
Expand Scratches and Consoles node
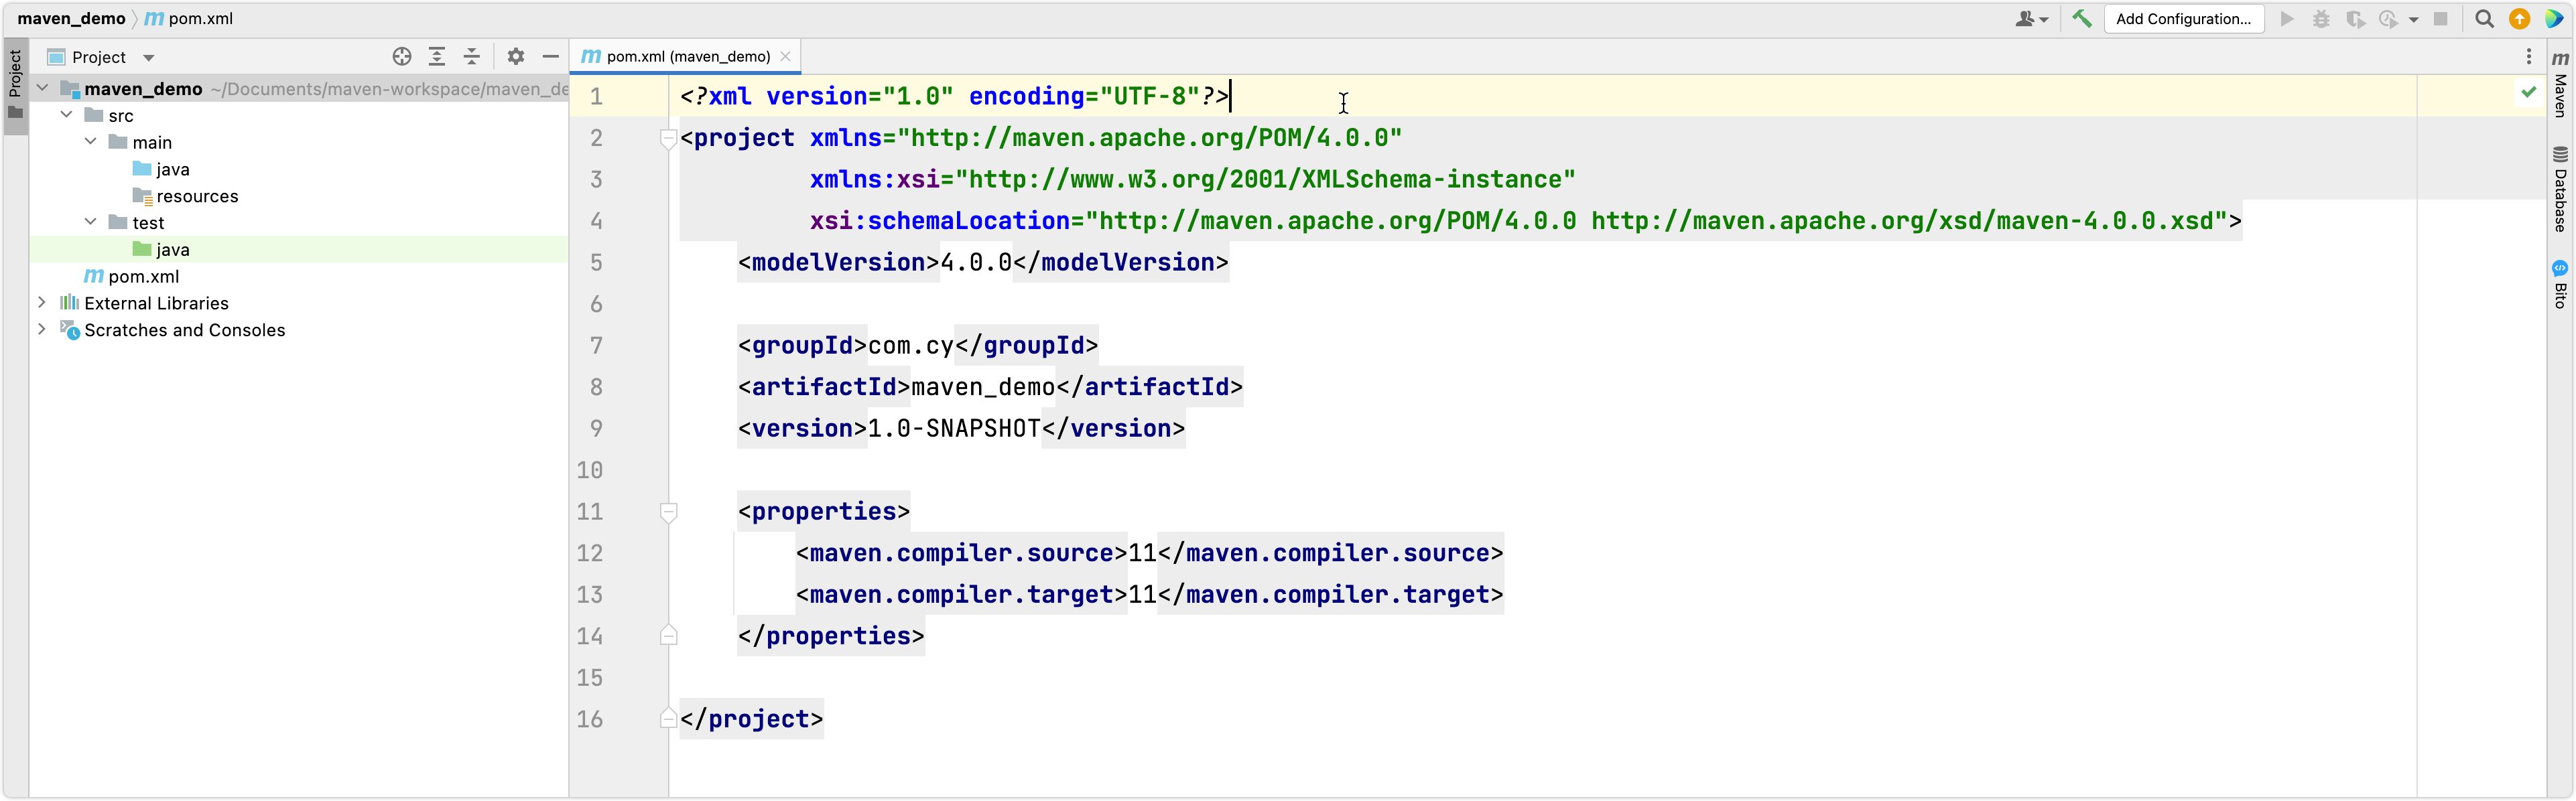[42, 328]
